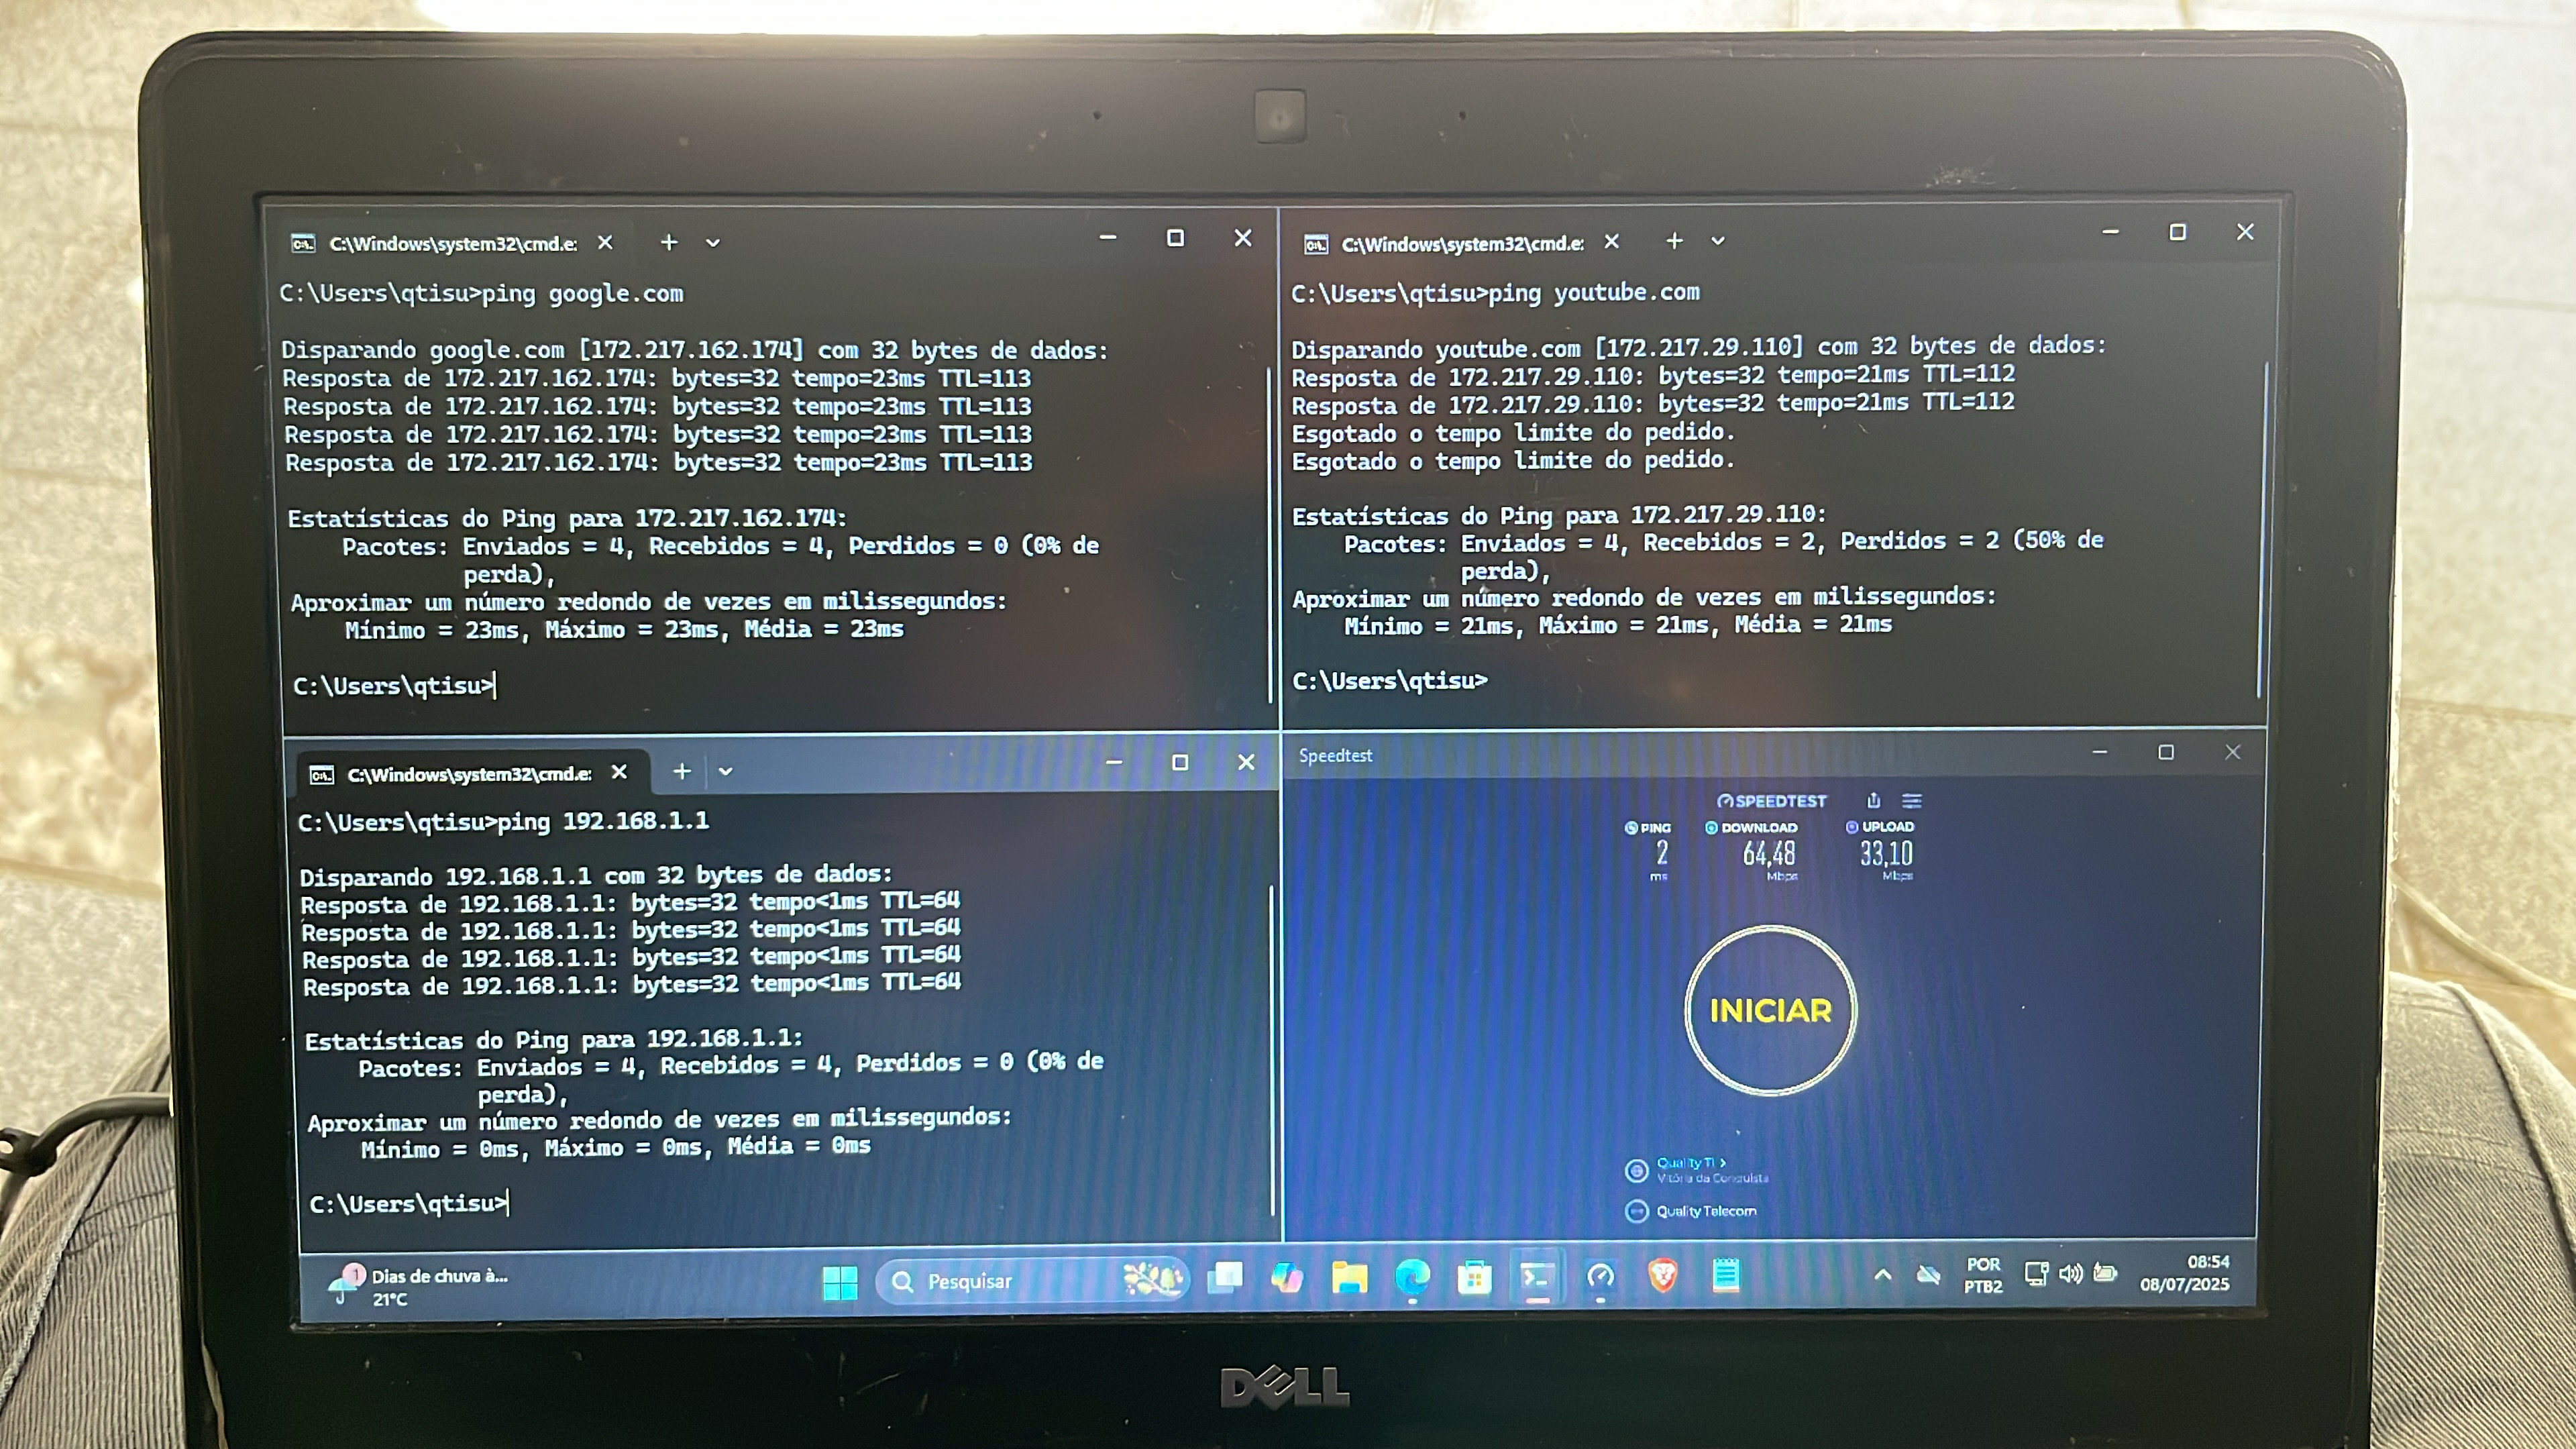This screenshot has height=1449, width=2576.
Task: Open tab dropdown in youtube.com ping terminal
Action: pyautogui.click(x=1718, y=241)
